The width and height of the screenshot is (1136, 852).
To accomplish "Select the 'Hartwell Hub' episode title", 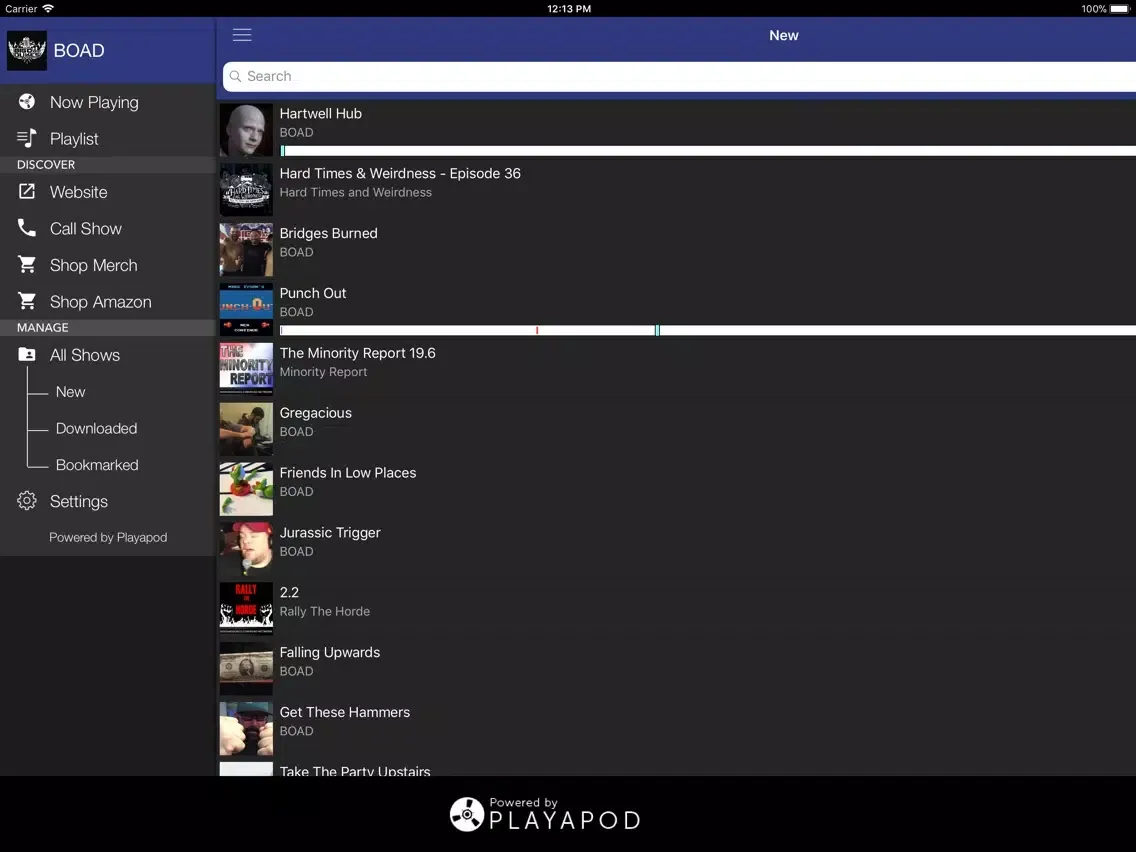I will [x=320, y=114].
